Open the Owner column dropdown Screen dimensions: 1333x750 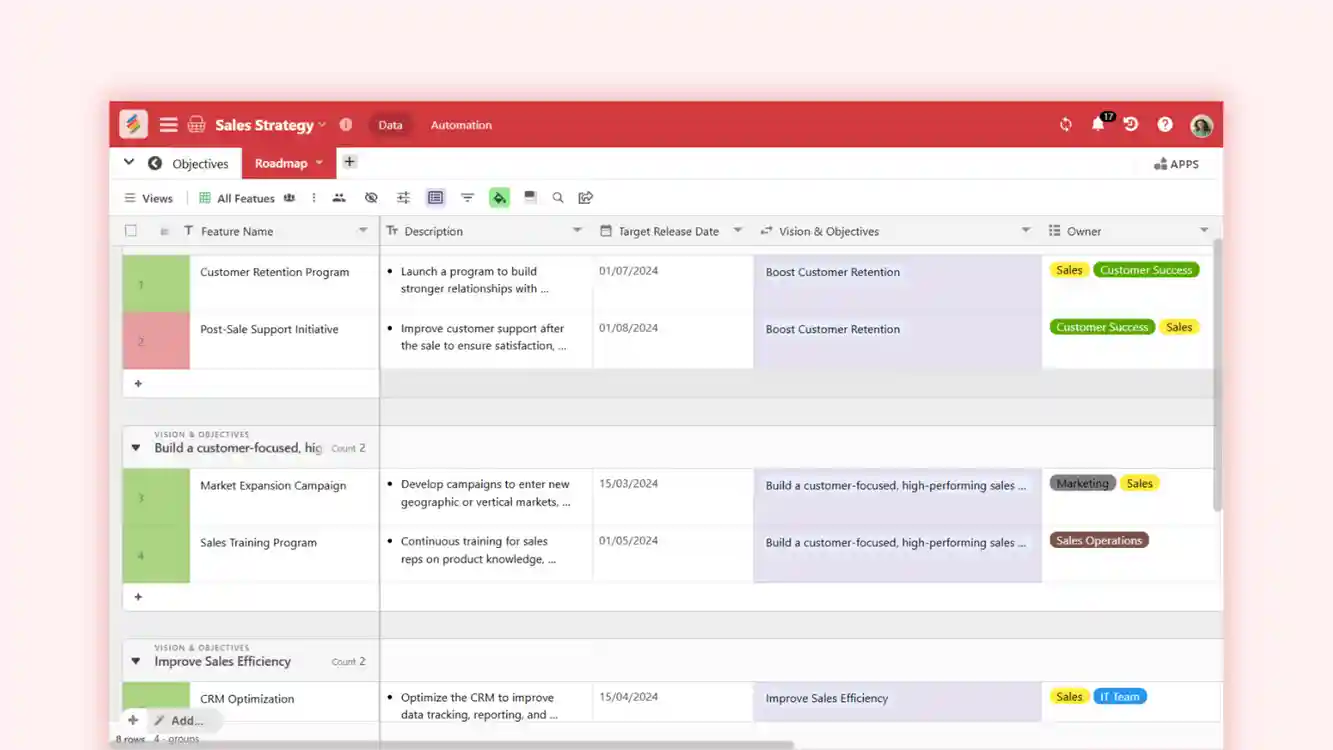click(1203, 230)
